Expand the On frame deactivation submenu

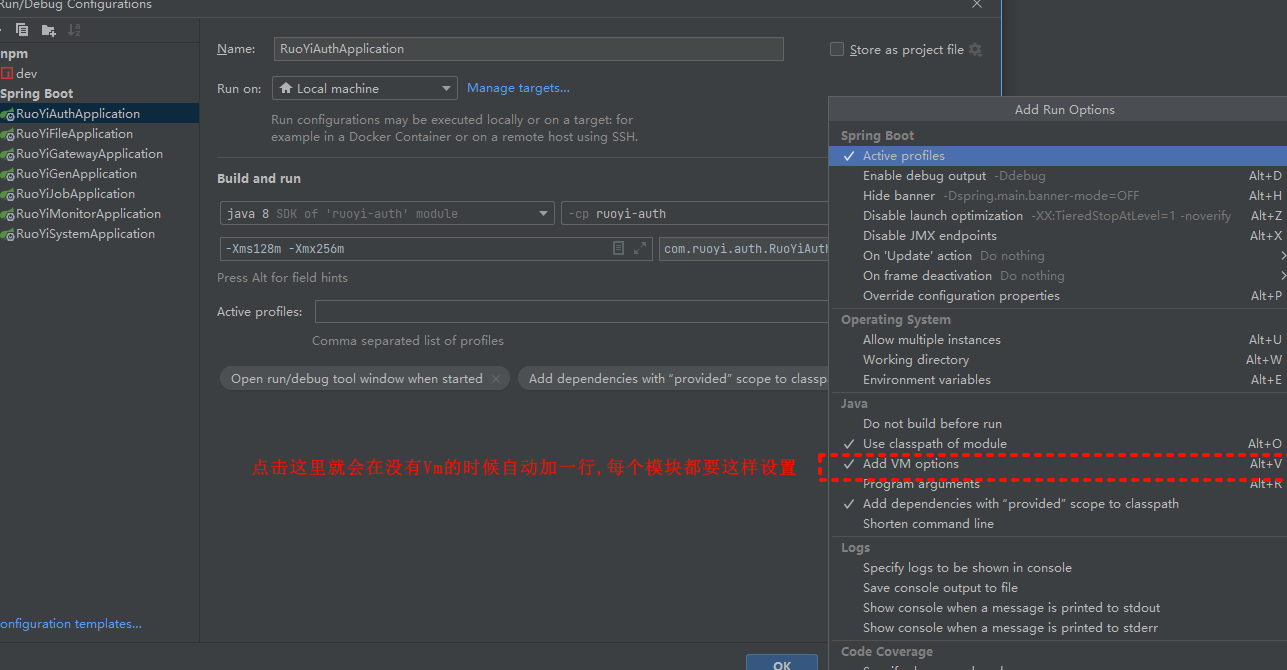[1058, 276]
